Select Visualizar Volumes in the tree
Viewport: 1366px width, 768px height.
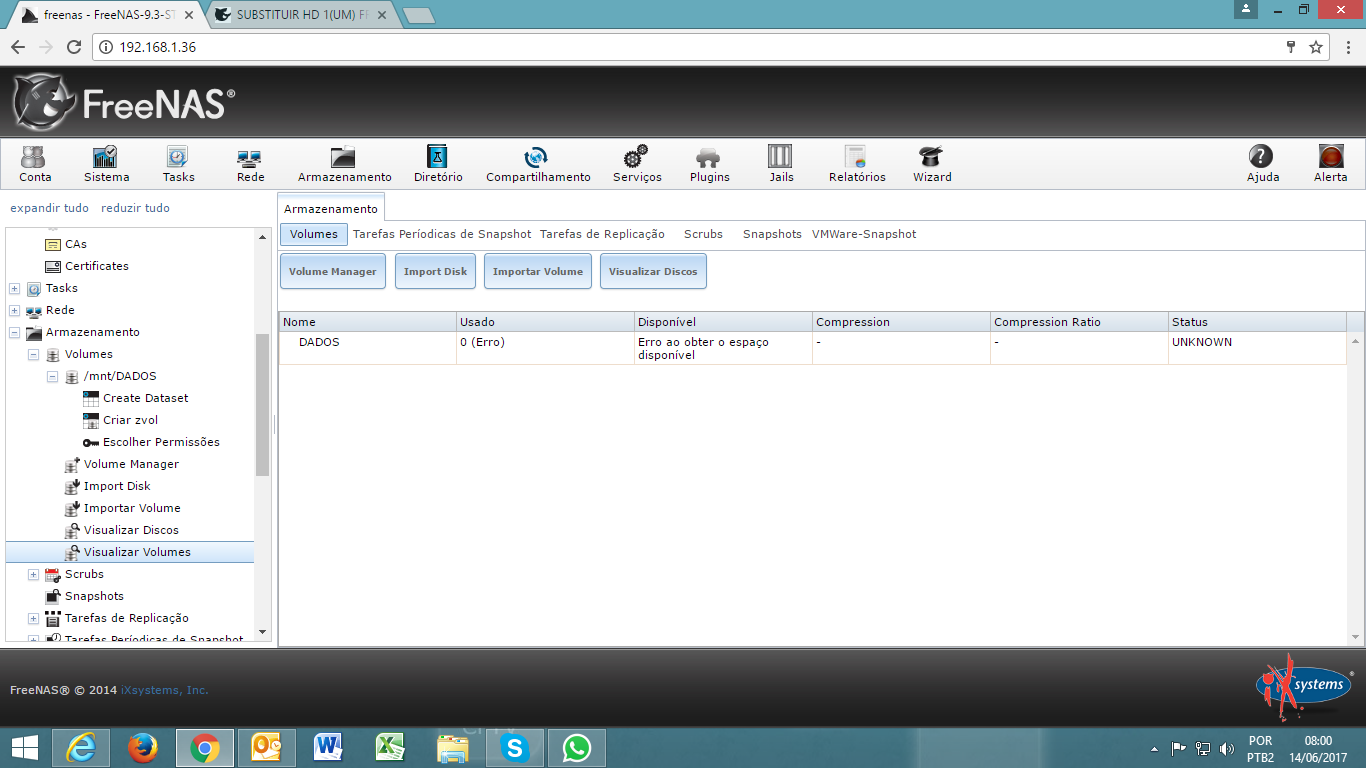[130, 552]
